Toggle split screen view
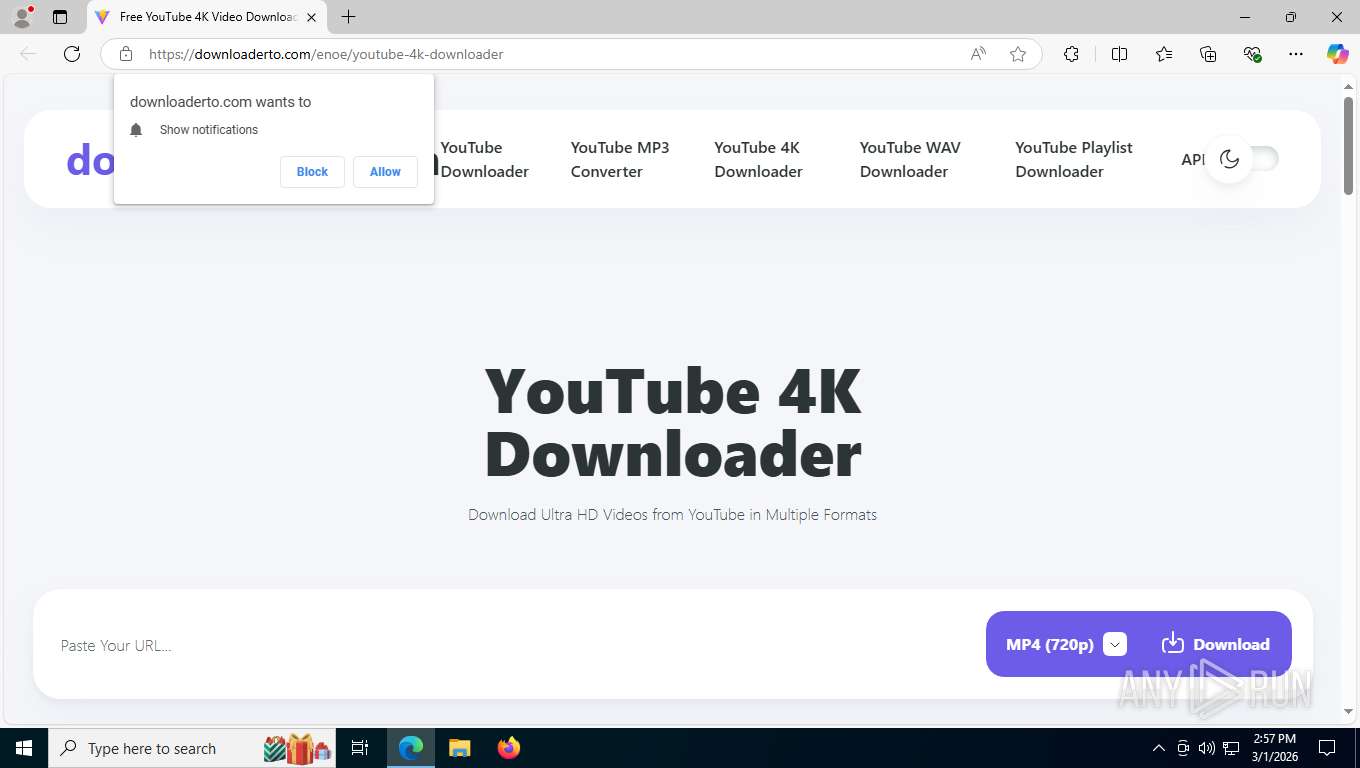The width and height of the screenshot is (1360, 768). [1119, 54]
